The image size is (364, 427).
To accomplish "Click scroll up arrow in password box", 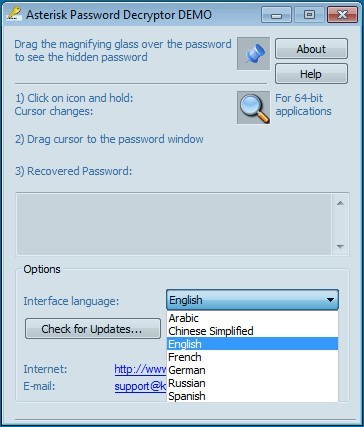I will (x=340, y=203).
